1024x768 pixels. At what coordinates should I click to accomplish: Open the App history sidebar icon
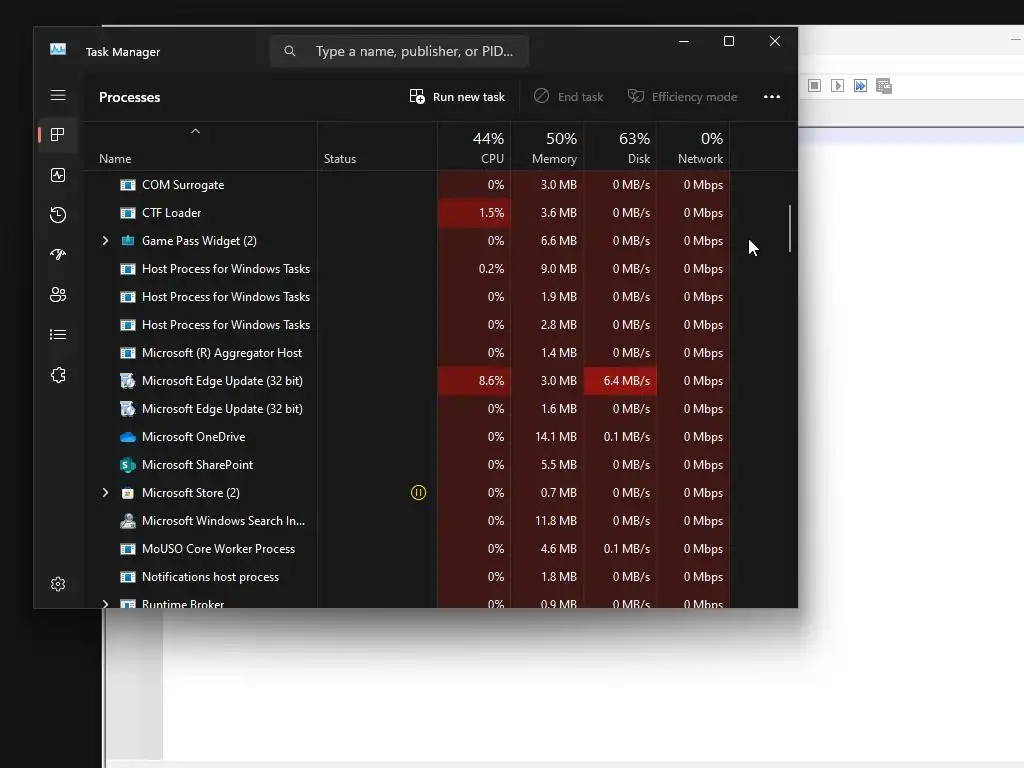coord(58,215)
